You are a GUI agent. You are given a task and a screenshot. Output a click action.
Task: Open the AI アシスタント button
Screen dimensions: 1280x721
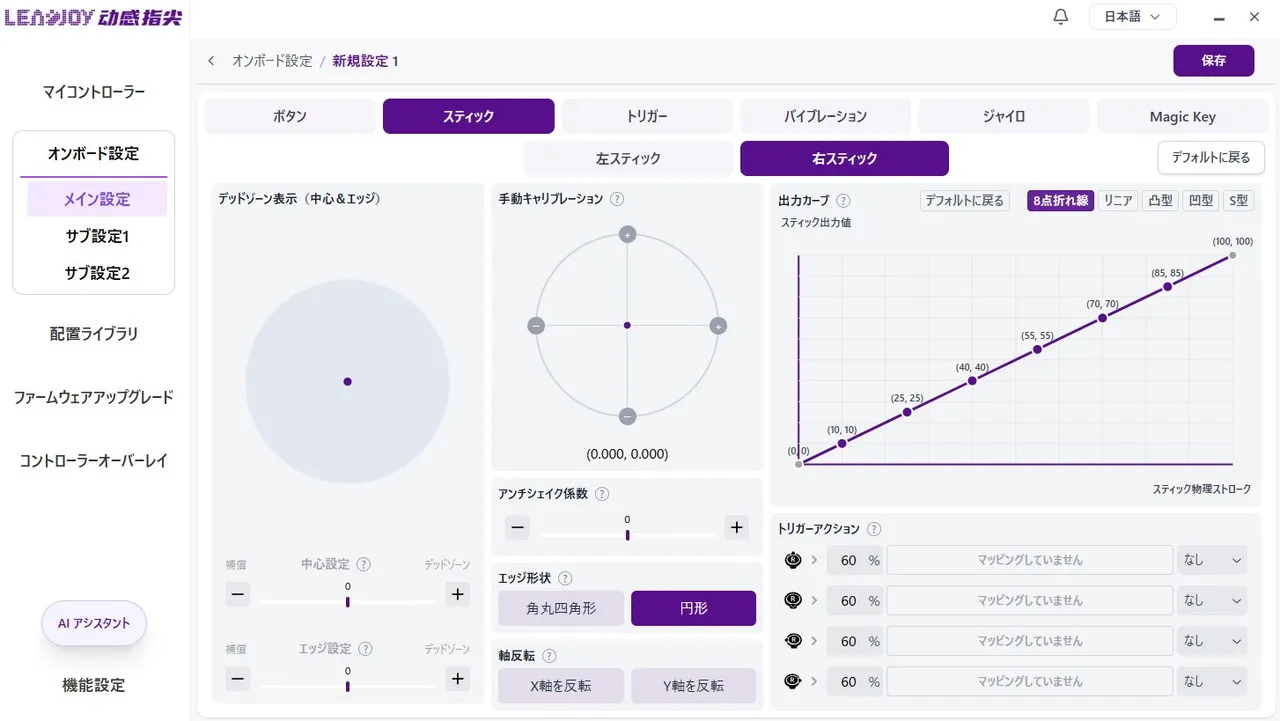94,623
